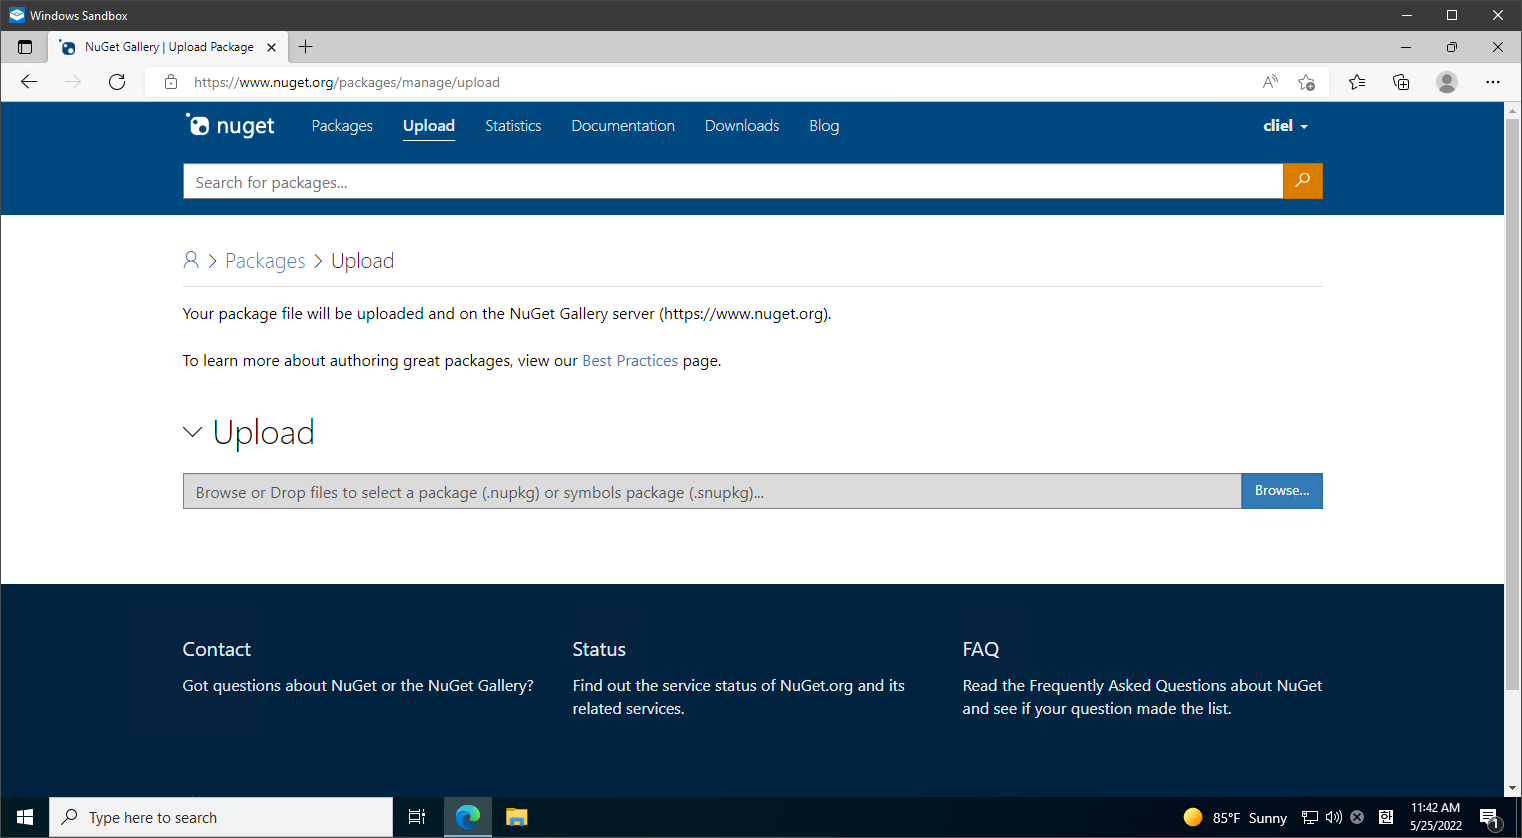View site information lock icon
The height and width of the screenshot is (838, 1522).
171,82
